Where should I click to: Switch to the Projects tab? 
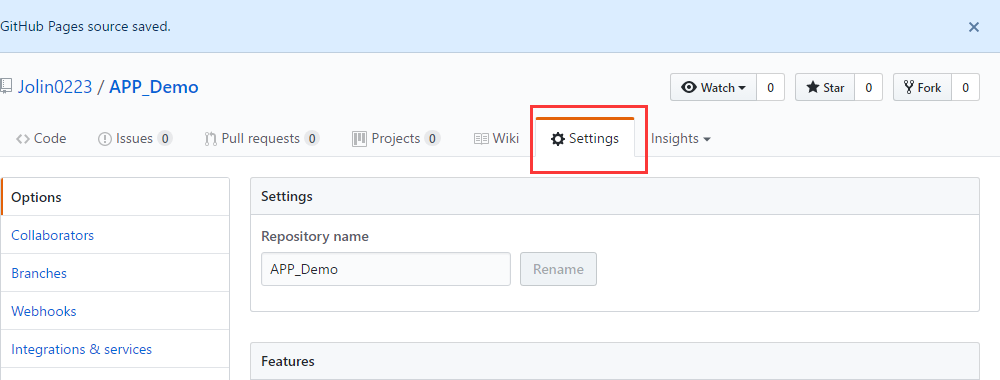point(396,138)
